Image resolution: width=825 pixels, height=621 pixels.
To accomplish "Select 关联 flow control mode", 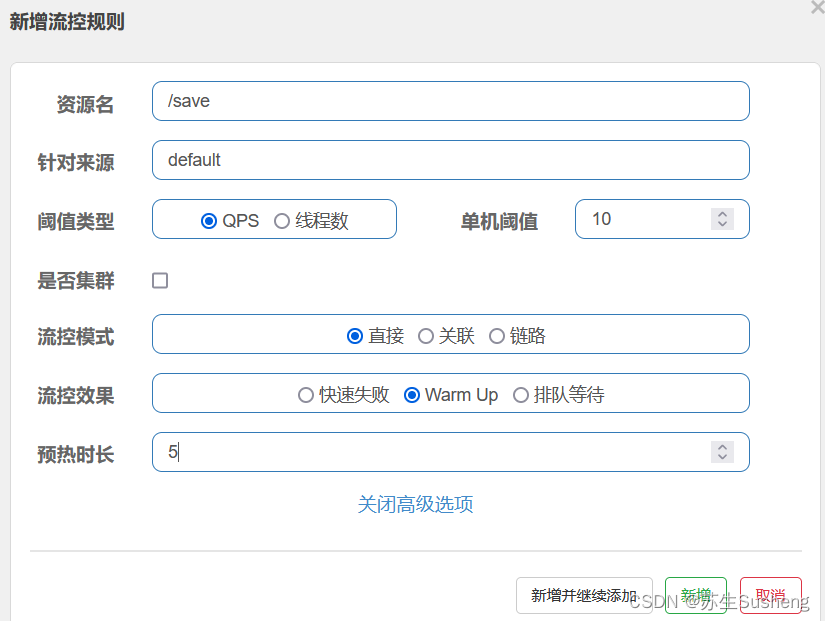I will [x=426, y=336].
